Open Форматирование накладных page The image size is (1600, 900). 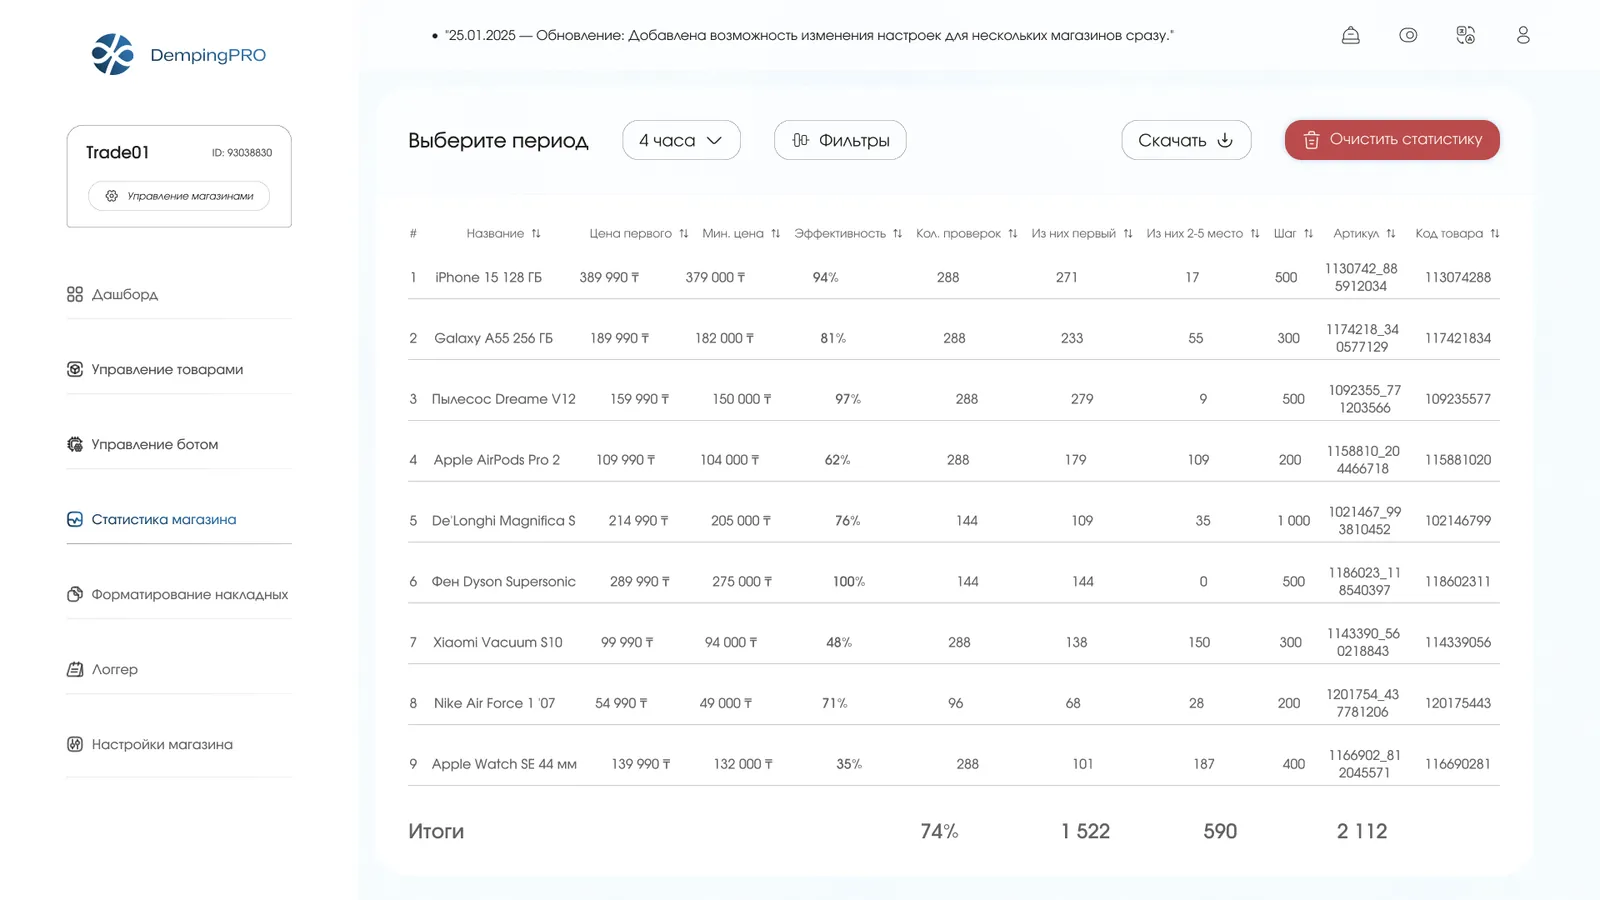[179, 594]
